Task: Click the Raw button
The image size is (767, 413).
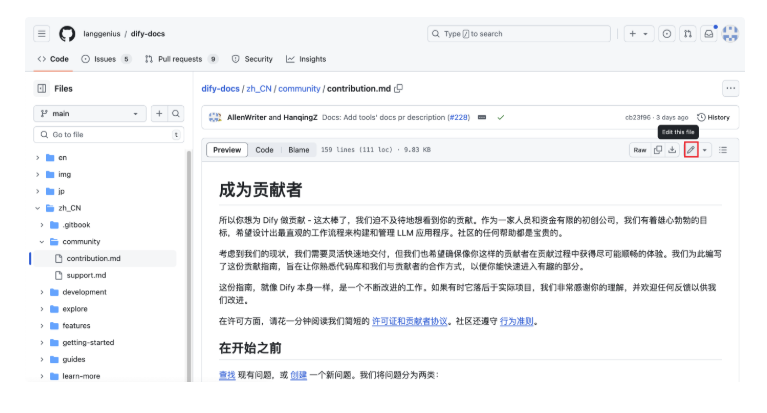Action: 640,150
